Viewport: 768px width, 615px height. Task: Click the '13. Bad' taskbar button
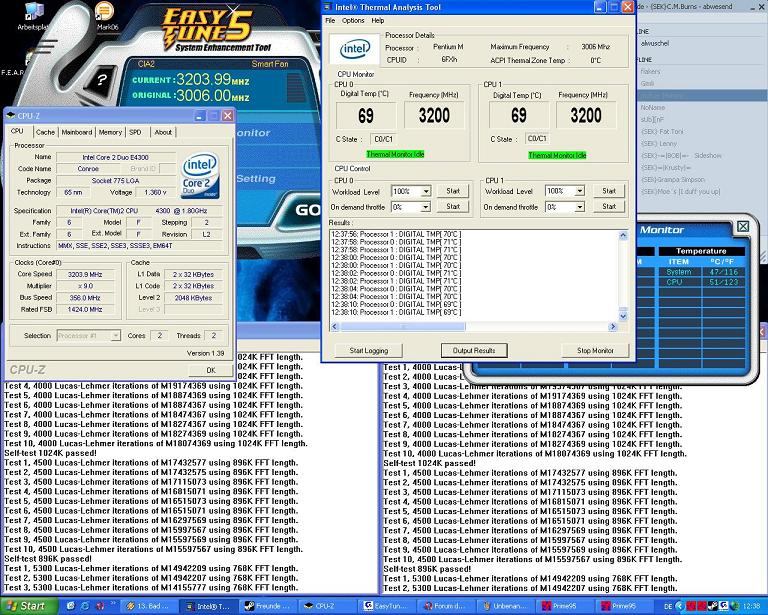click(149, 606)
